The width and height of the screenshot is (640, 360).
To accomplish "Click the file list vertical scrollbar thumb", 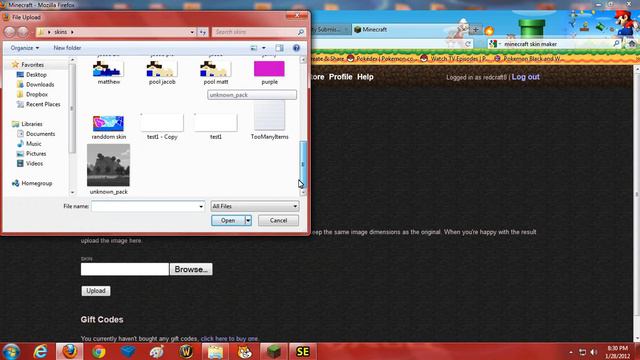I will (302, 163).
